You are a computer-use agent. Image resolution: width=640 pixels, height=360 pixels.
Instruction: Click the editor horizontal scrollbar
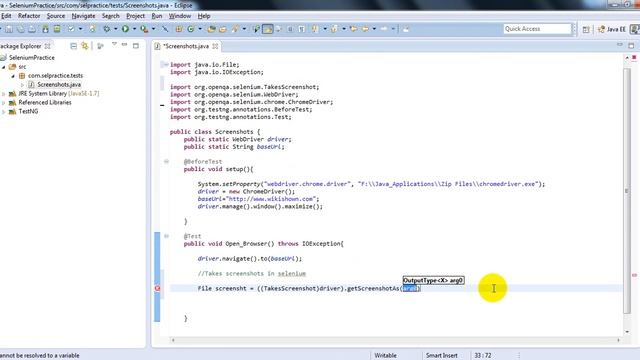[x=395, y=340]
